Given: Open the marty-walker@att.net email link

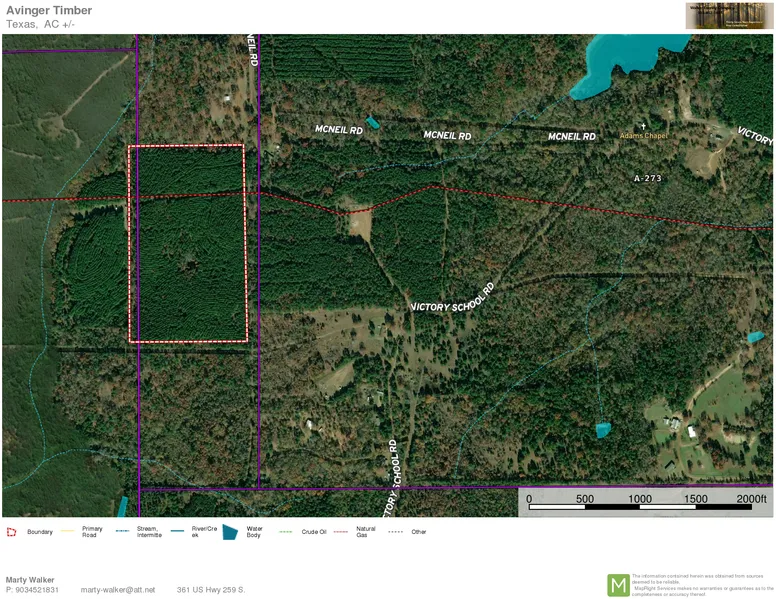Looking at the screenshot, I should (x=118, y=590).
